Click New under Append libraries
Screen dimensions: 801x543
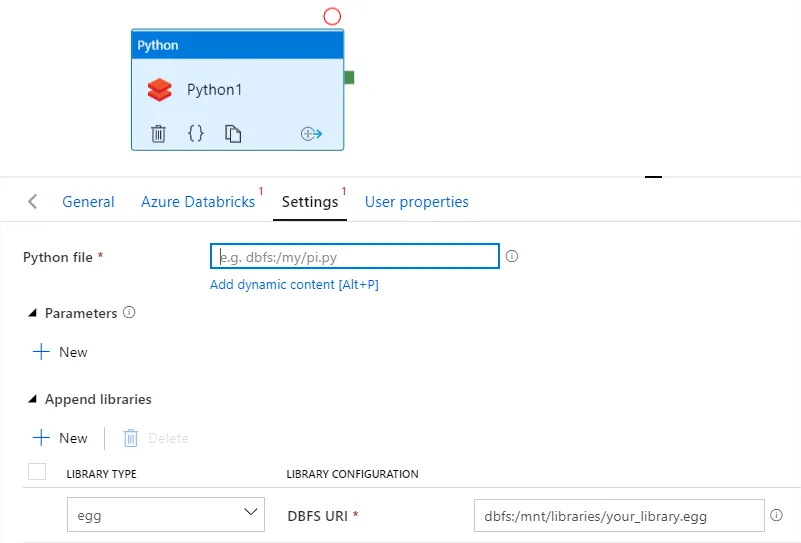pyautogui.click(x=73, y=438)
